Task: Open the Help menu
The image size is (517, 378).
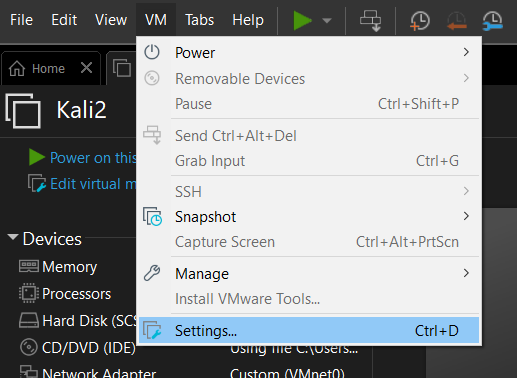Action: (x=248, y=20)
